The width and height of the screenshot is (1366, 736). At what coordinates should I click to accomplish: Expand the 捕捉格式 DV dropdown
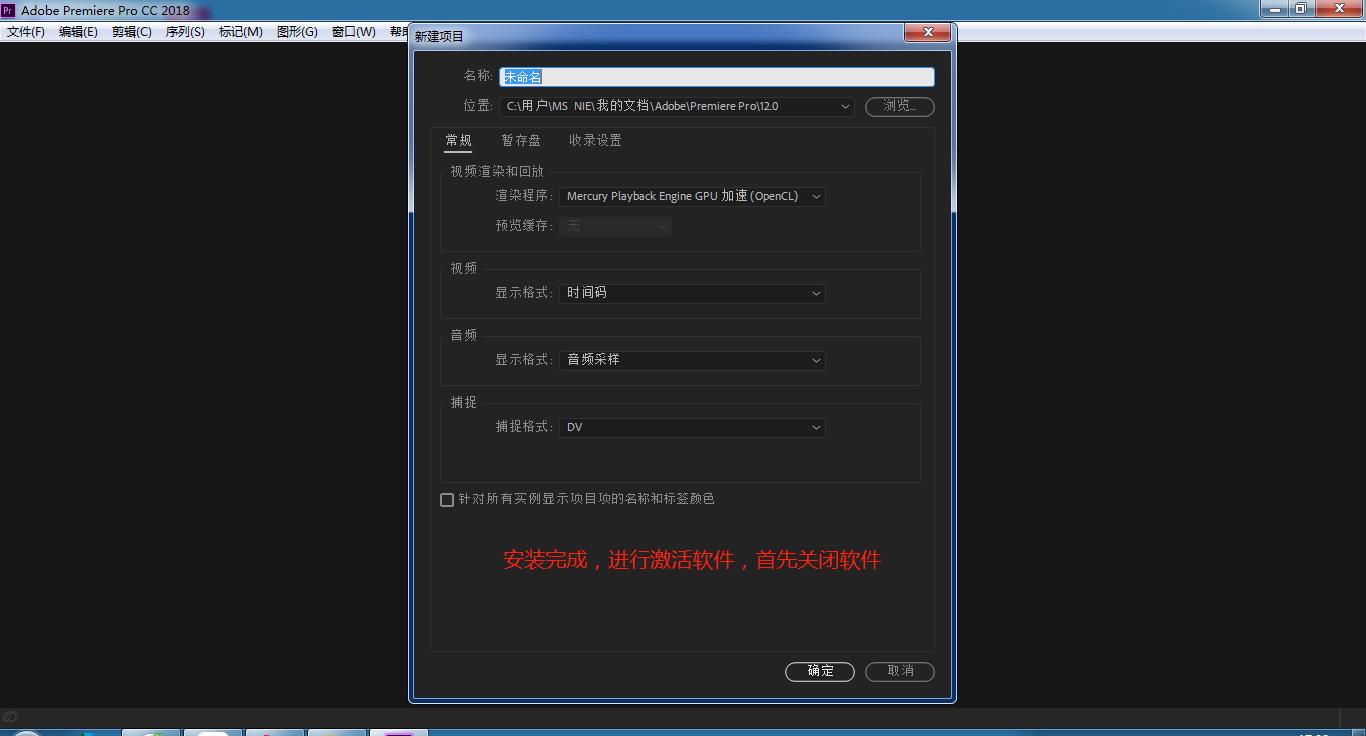coord(692,427)
